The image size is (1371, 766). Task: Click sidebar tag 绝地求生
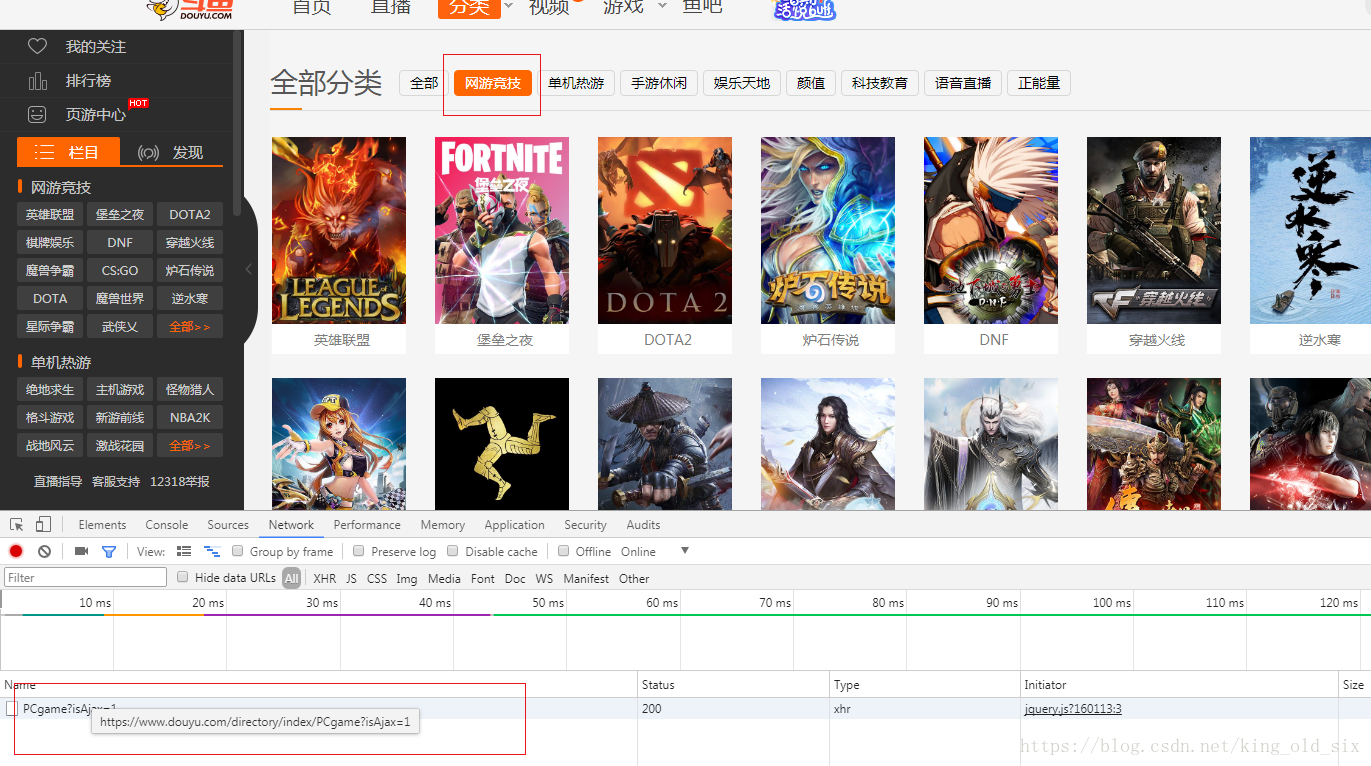pos(50,389)
